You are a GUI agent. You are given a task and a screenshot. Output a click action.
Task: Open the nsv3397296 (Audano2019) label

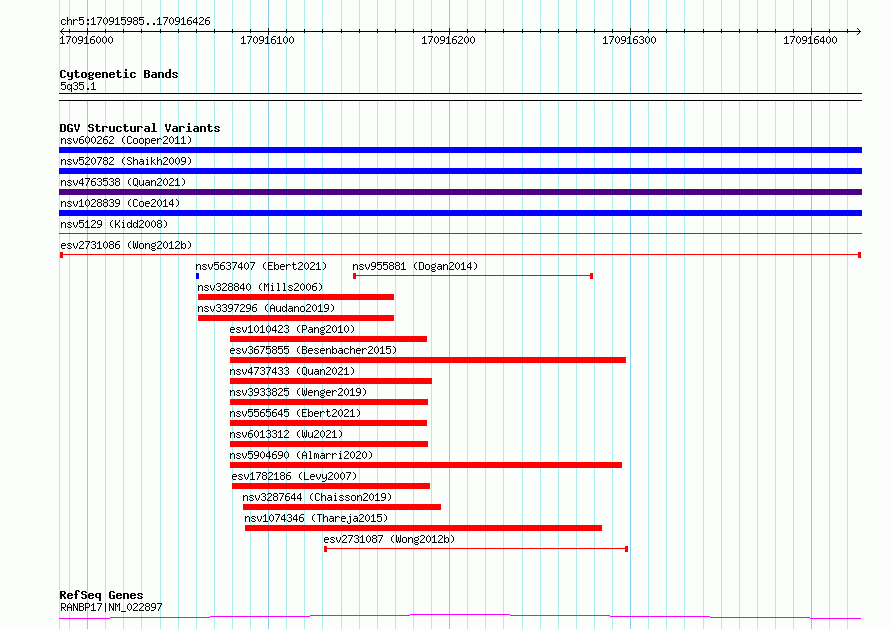coord(266,308)
